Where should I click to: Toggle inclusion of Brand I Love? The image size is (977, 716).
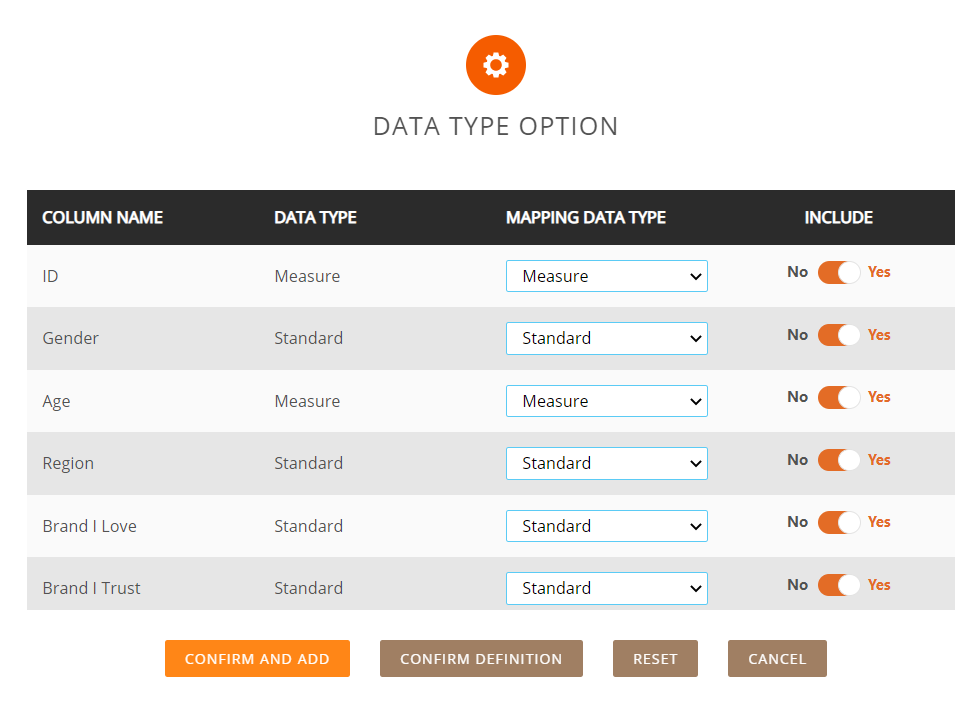pos(838,522)
